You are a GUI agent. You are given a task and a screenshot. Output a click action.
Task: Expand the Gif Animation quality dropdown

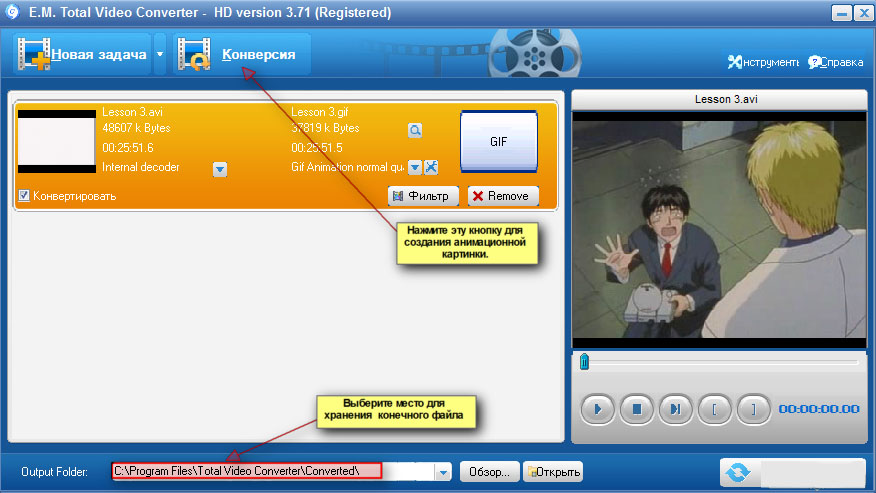(x=415, y=167)
